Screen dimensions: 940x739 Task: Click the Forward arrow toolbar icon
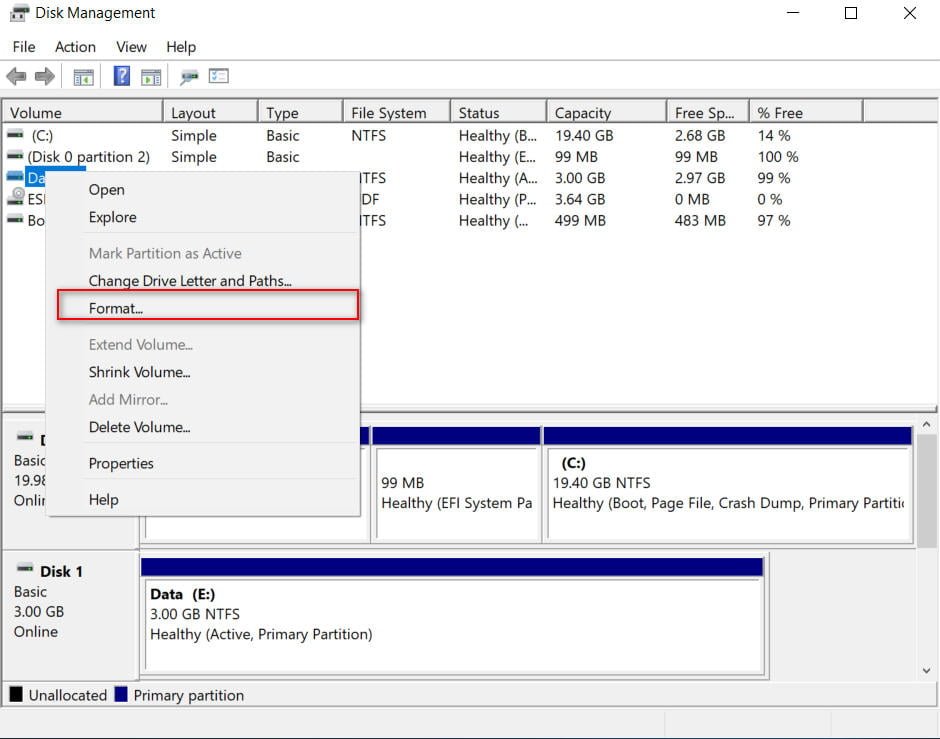pyautogui.click(x=44, y=77)
